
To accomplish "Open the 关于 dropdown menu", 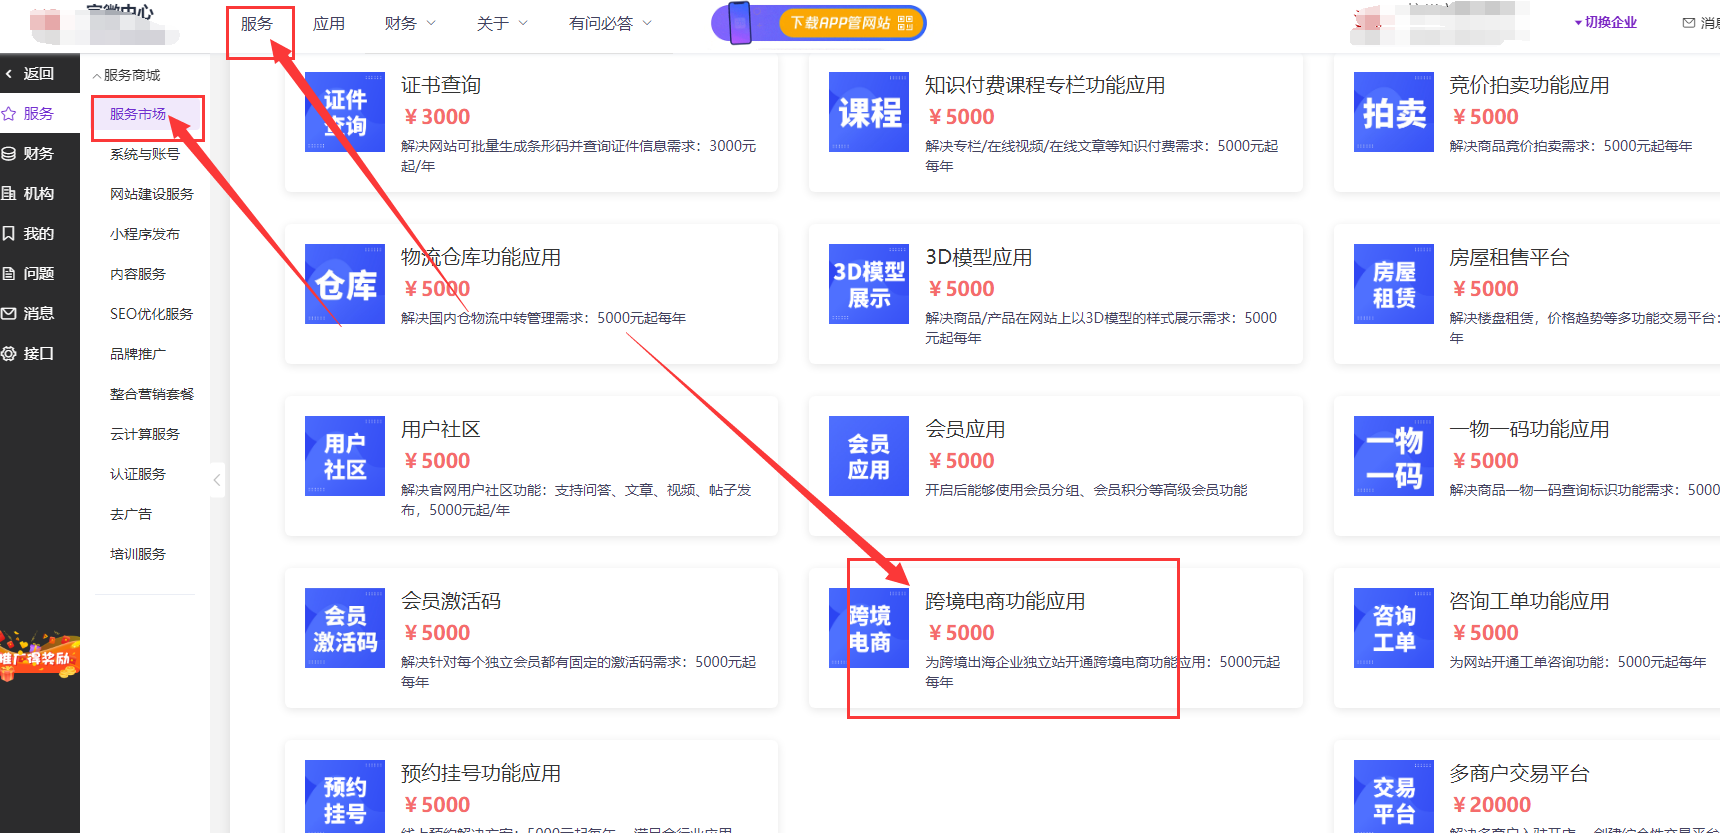I will (502, 23).
